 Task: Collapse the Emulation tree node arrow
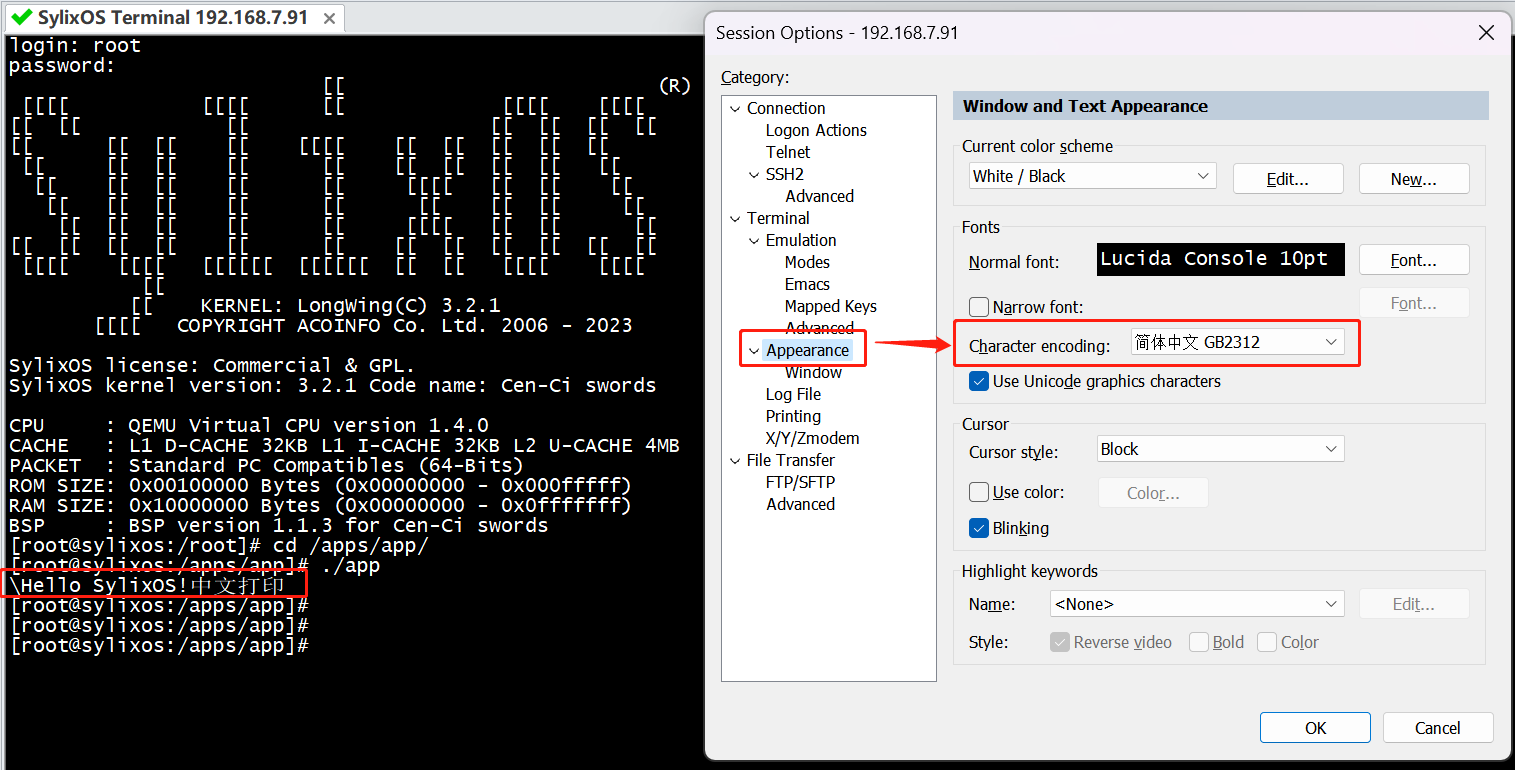tap(755, 240)
